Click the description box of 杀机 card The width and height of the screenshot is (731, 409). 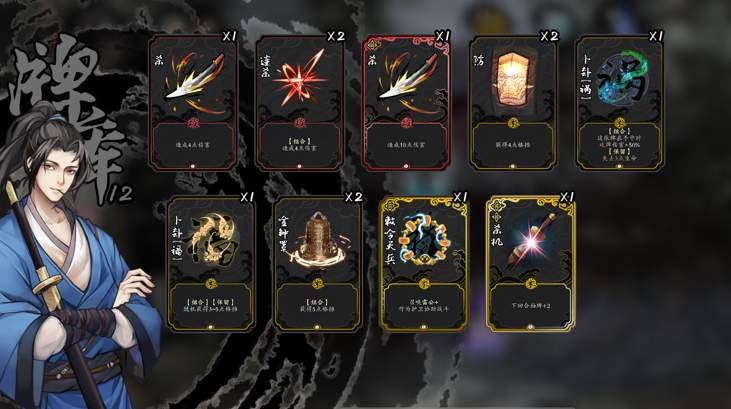point(530,305)
